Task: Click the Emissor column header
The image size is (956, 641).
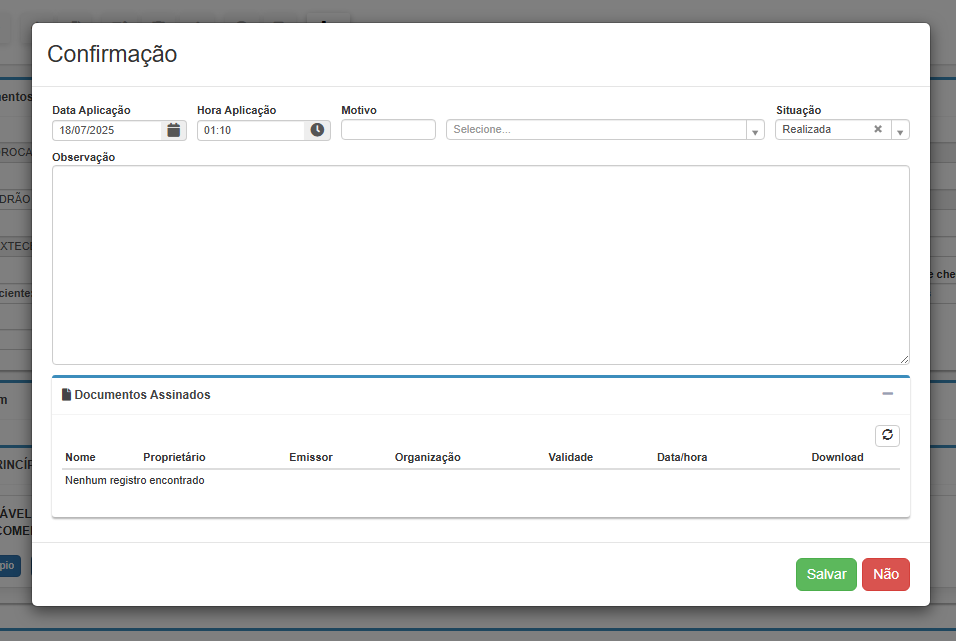Action: 310,457
